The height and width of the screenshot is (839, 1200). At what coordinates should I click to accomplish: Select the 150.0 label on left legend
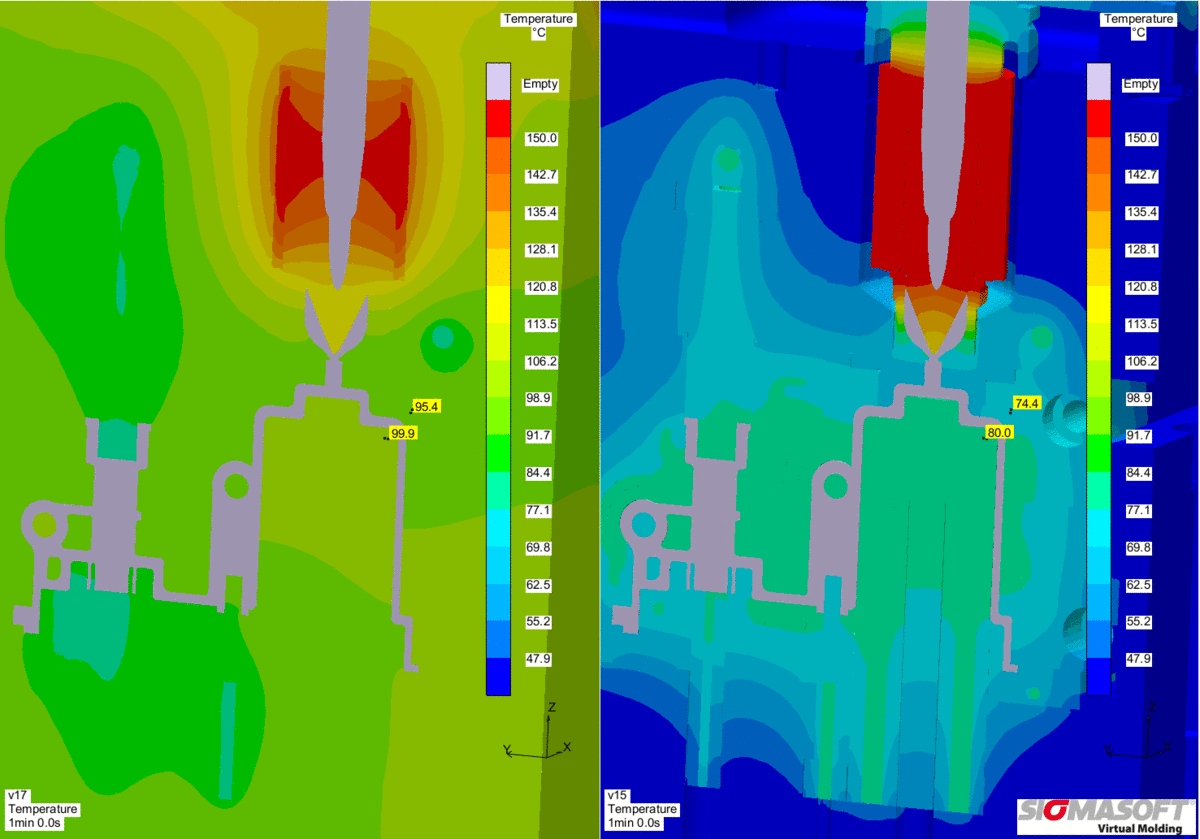540,138
